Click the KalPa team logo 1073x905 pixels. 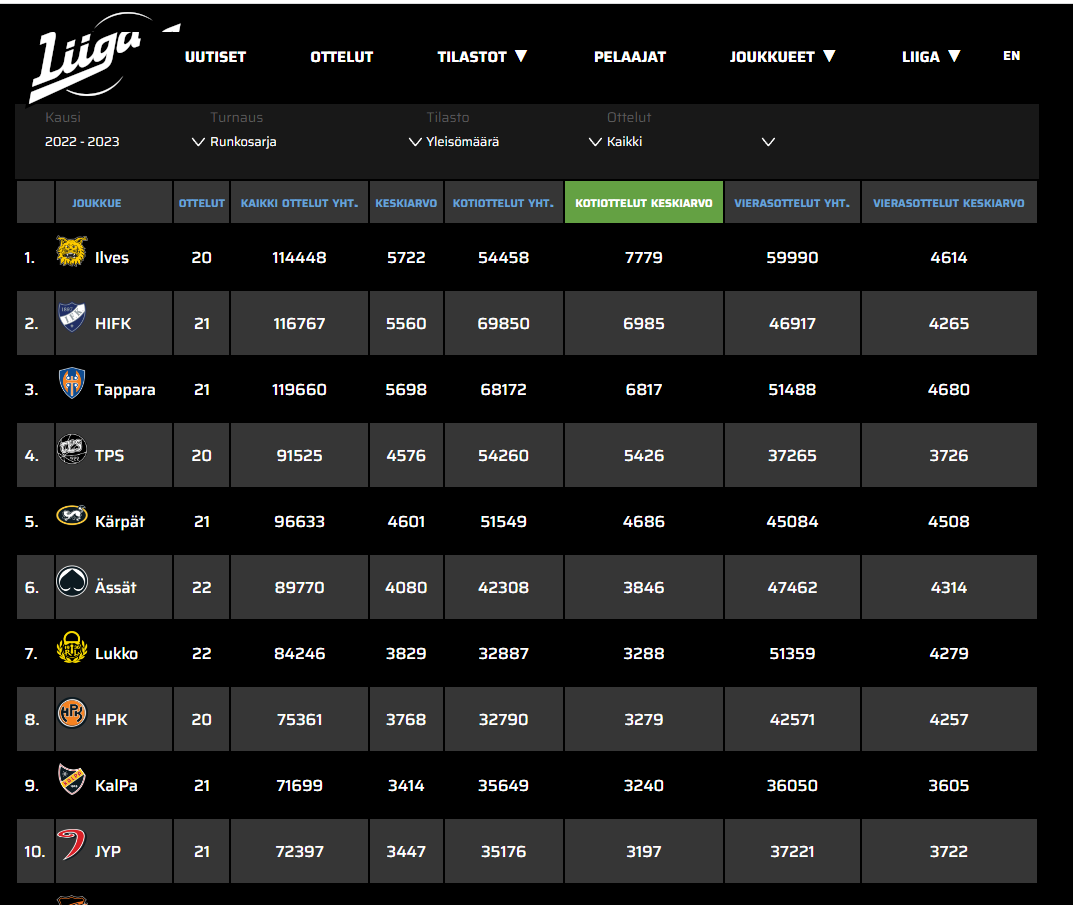point(72,779)
